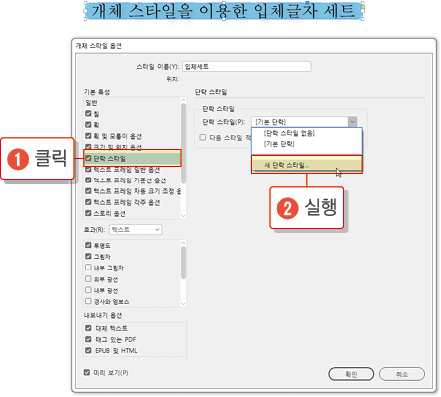Click scroll-up arrow of 기본 특성 list
Screen dimensions: 441x397
pyautogui.click(x=183, y=100)
